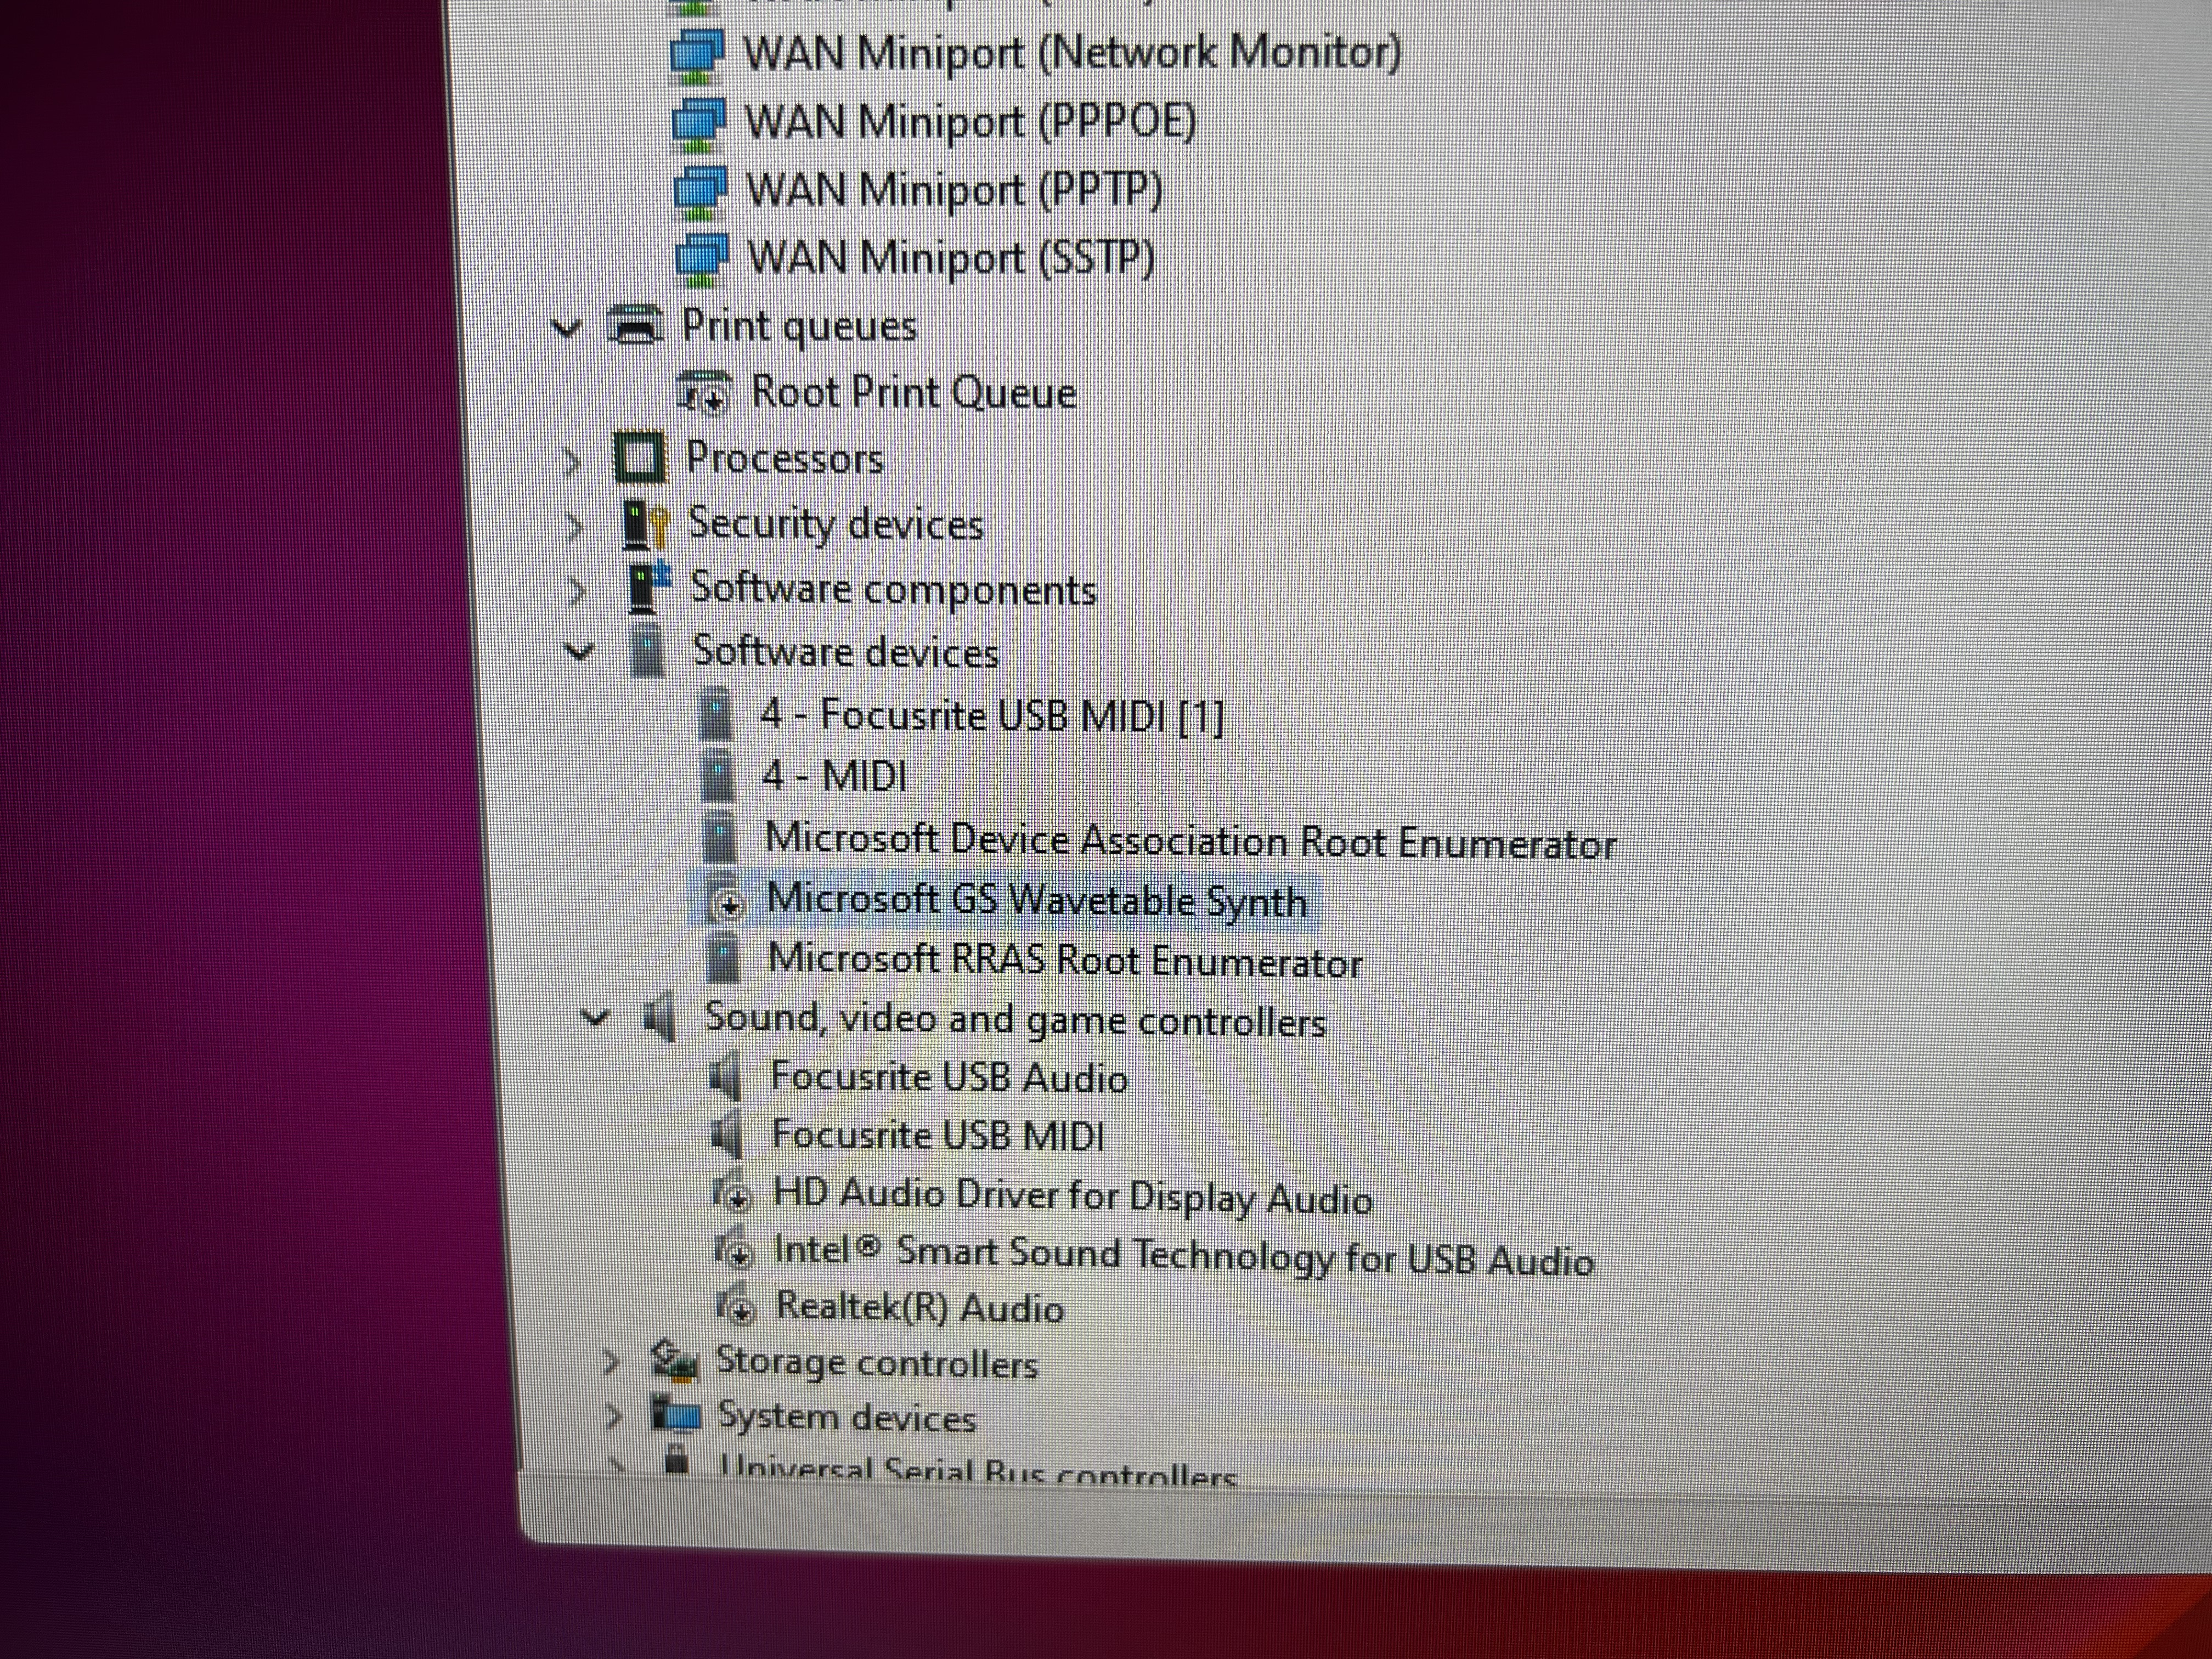Click the Microsoft RRAS Root Enumerator icon
This screenshot has width=2212, height=1659.
point(722,960)
